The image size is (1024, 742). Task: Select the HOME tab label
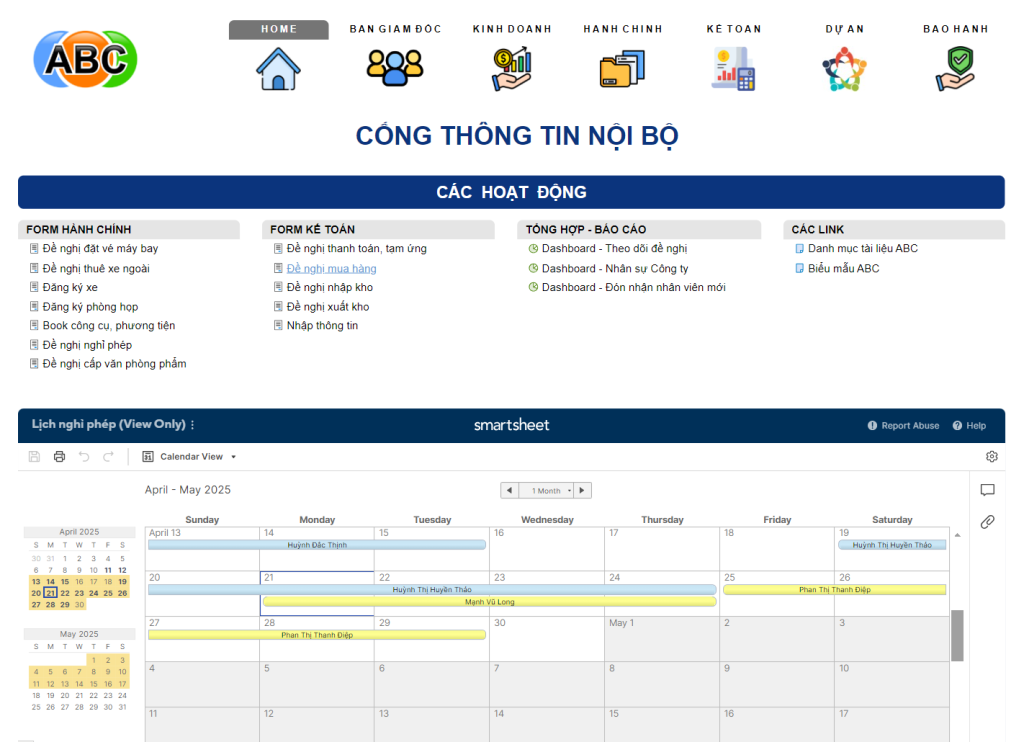point(278,30)
